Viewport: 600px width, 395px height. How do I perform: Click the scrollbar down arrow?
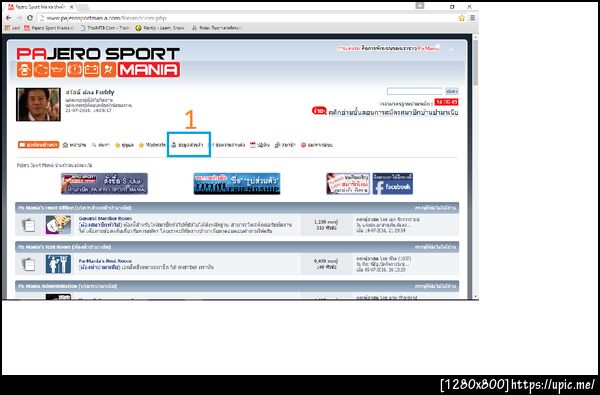click(475, 297)
